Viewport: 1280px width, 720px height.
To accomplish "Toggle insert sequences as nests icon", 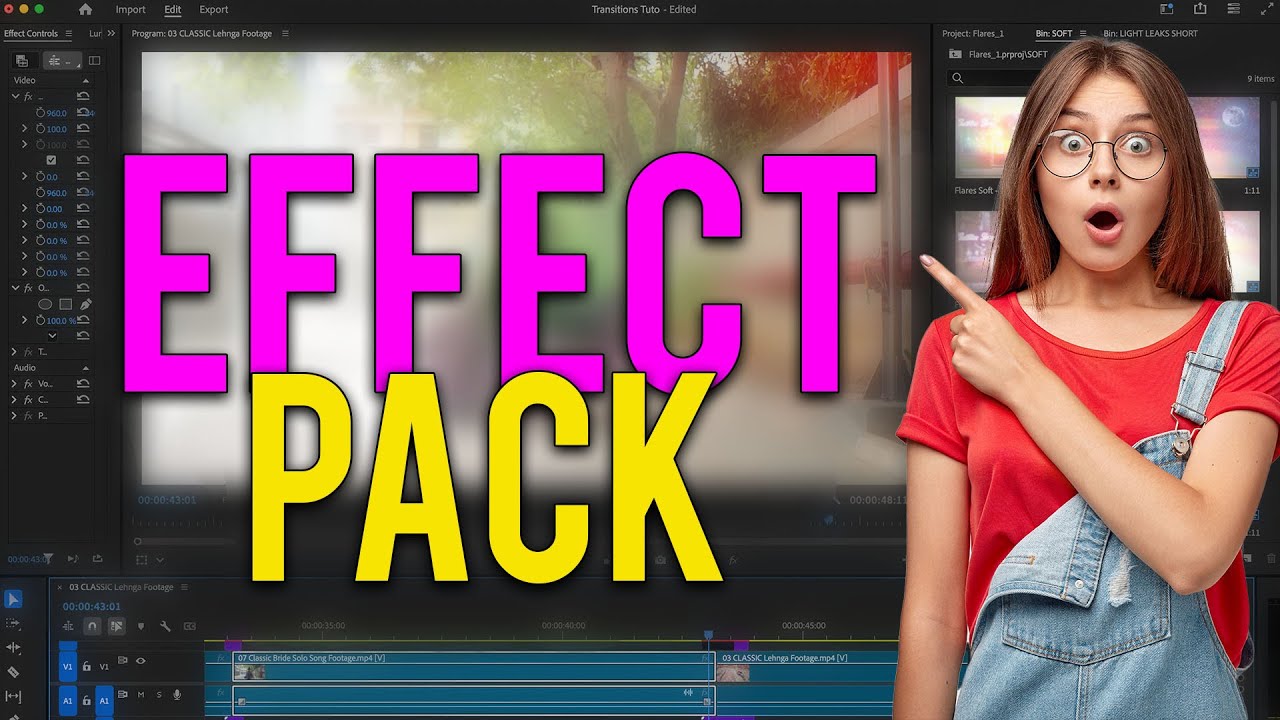I will (68, 626).
